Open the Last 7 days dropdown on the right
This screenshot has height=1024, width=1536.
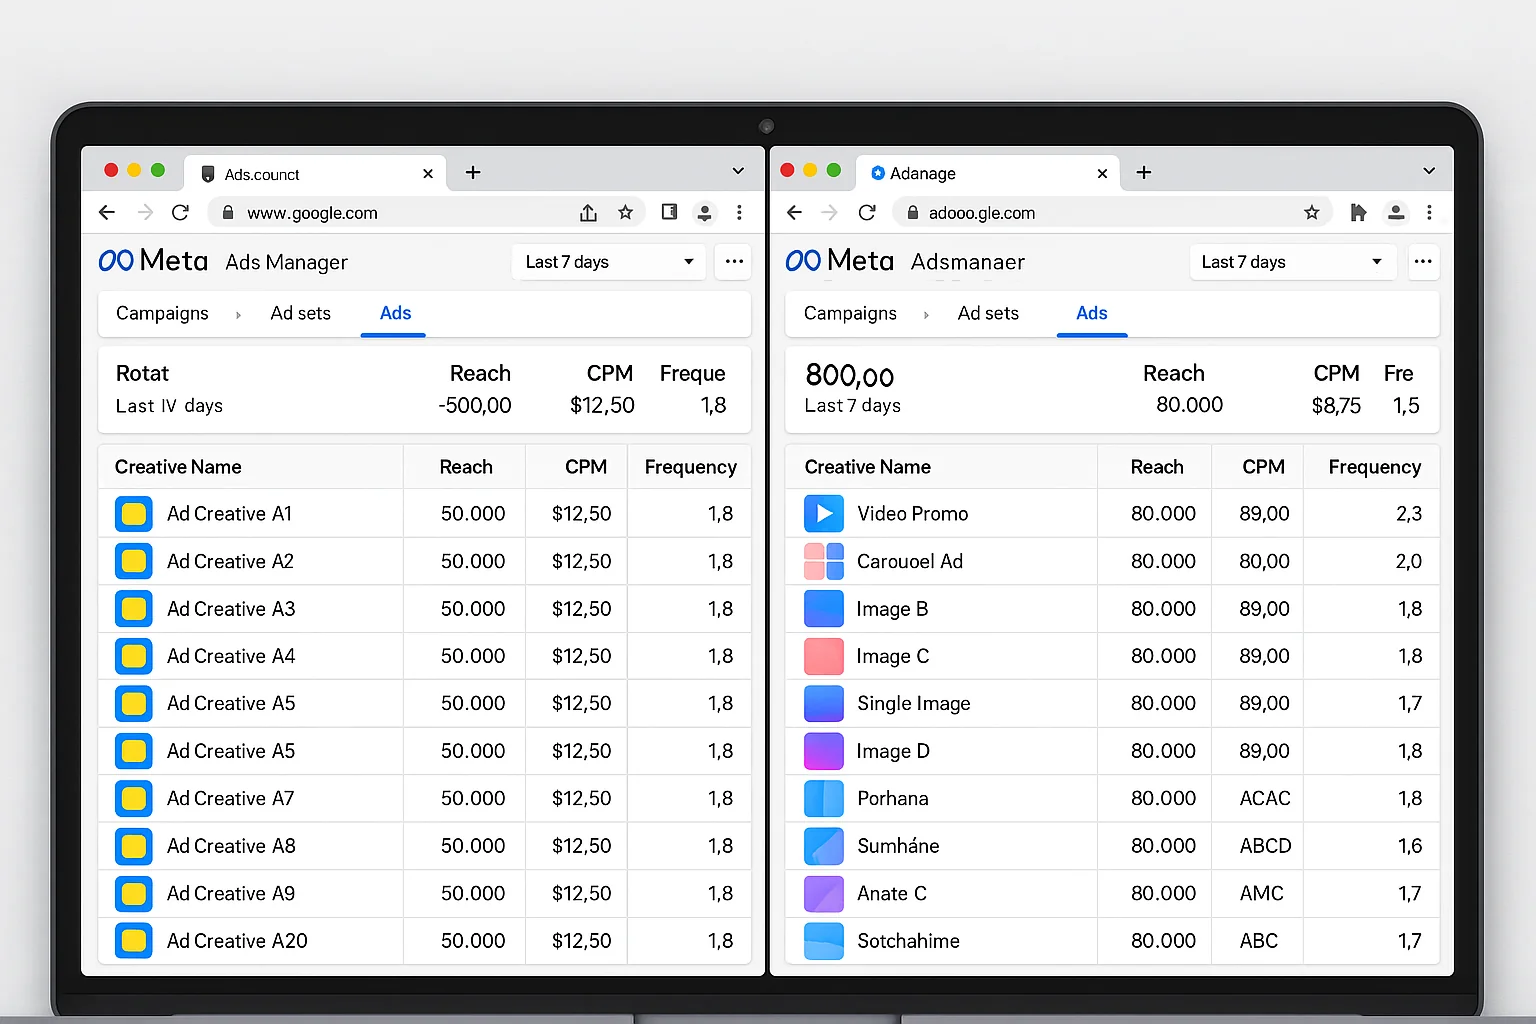point(1292,262)
